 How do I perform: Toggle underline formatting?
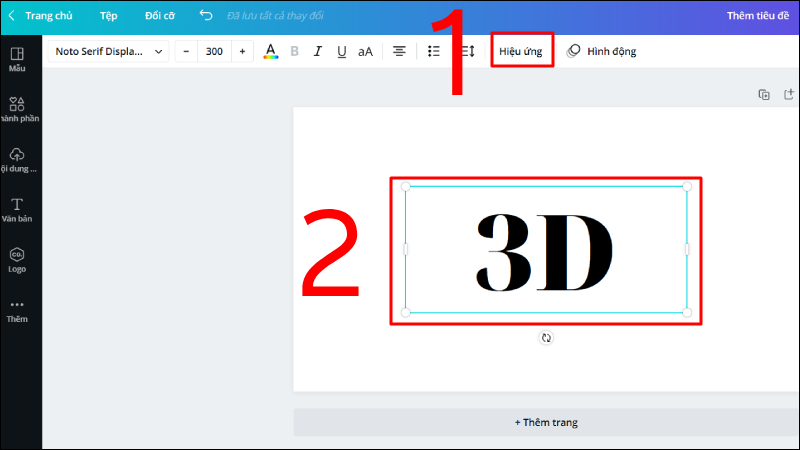pos(342,51)
